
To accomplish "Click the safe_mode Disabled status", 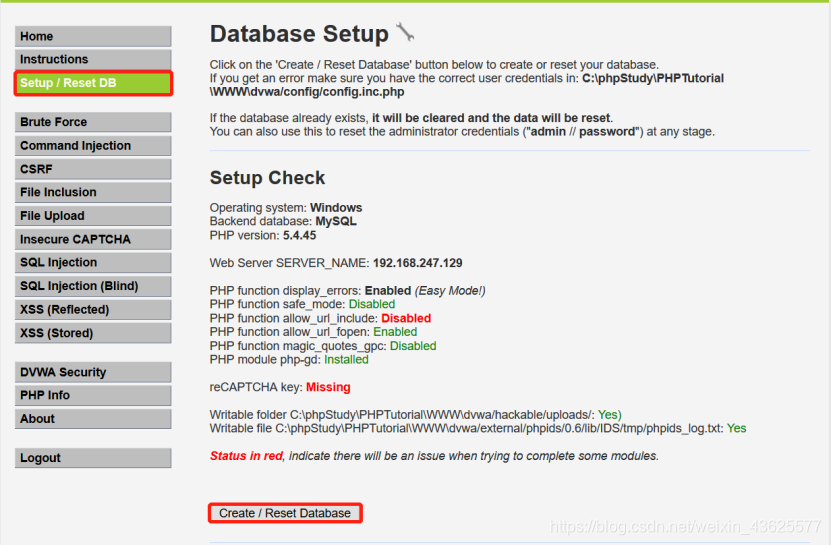I will (372, 304).
